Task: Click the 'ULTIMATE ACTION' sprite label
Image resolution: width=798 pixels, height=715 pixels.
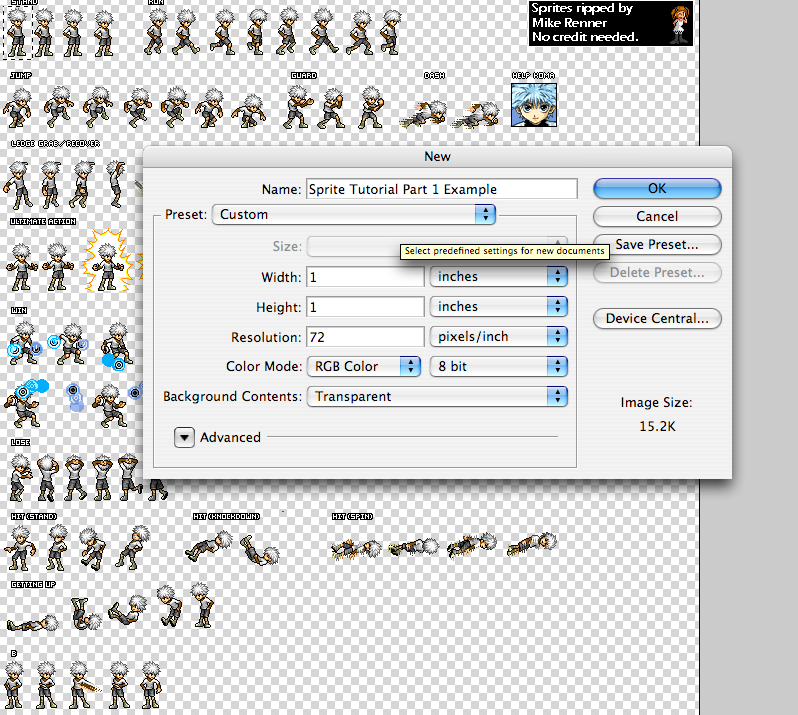Action: pyautogui.click(x=43, y=222)
